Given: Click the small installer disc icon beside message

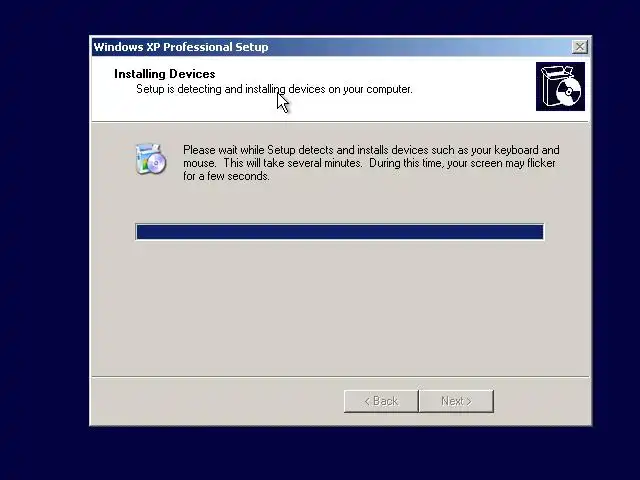Looking at the screenshot, I should point(151,159).
